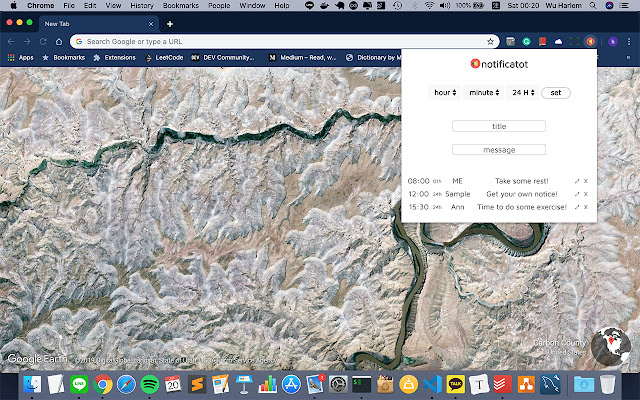Edit the 08:00 'Take some rest!' notice
Image resolution: width=640 pixels, height=400 pixels.
[x=577, y=181]
